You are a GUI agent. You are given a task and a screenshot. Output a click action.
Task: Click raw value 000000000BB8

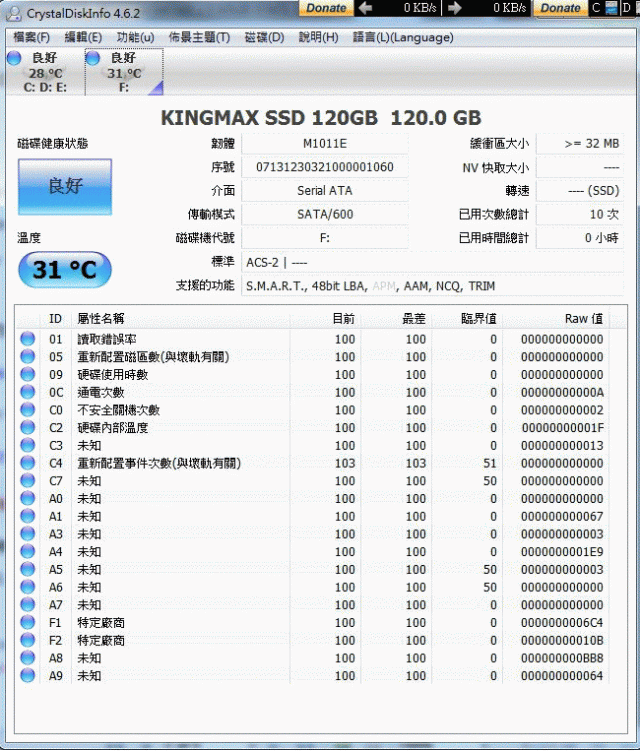click(x=562, y=658)
